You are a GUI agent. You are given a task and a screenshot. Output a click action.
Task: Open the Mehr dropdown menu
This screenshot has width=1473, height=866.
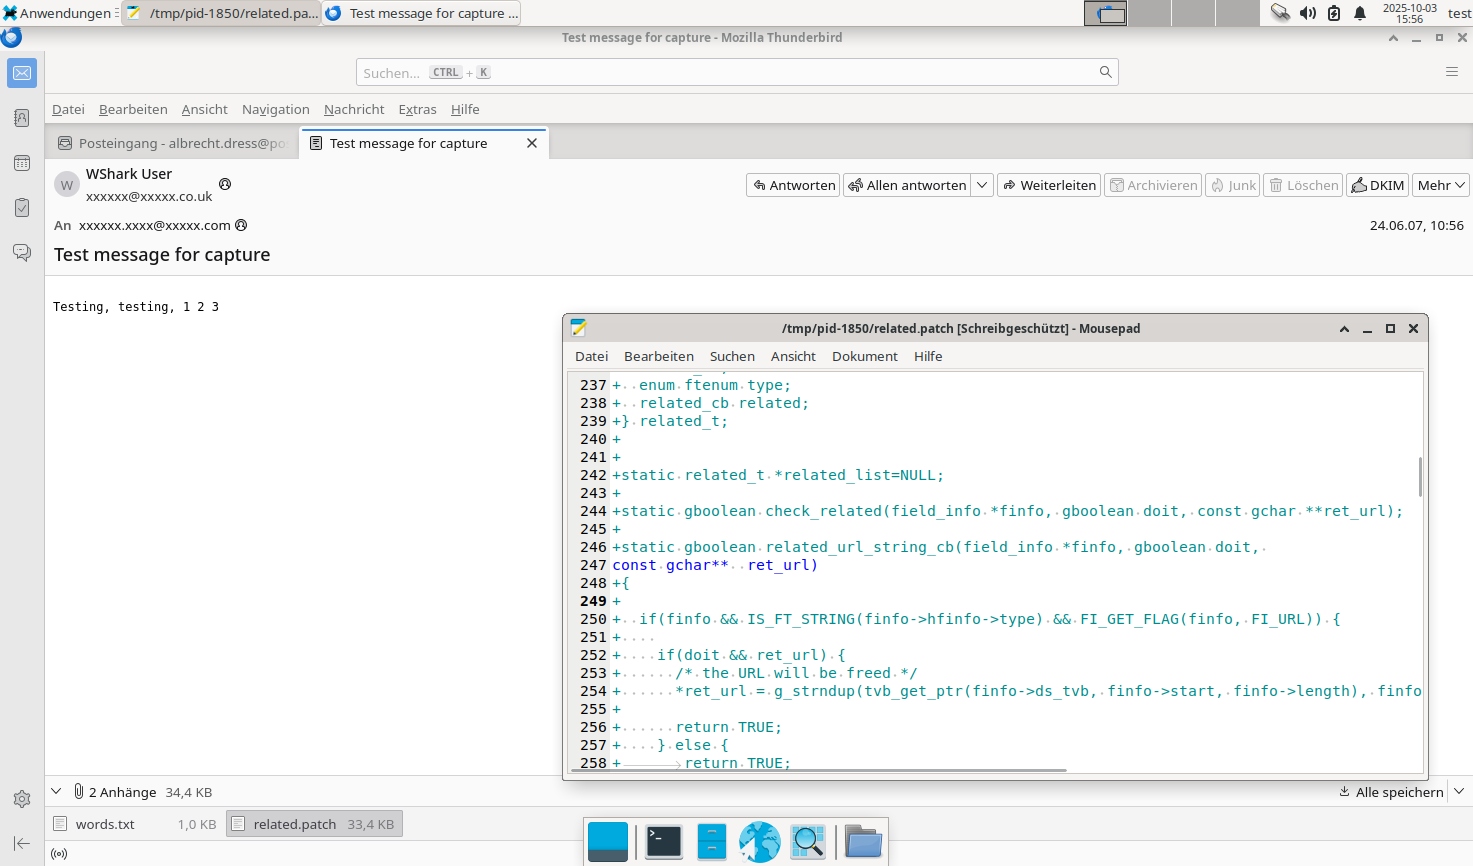tap(1441, 185)
